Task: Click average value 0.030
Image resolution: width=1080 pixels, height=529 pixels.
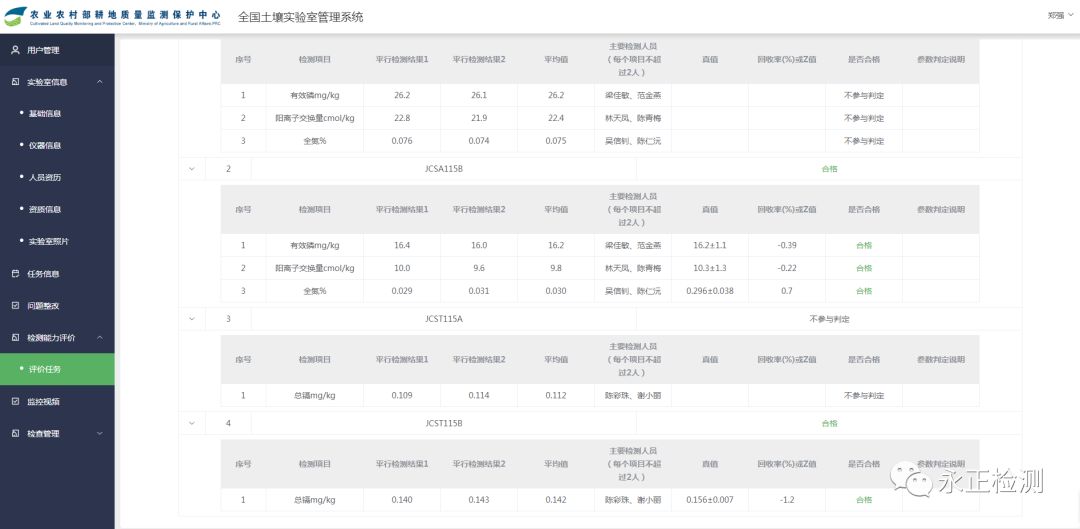Action: coord(556,291)
